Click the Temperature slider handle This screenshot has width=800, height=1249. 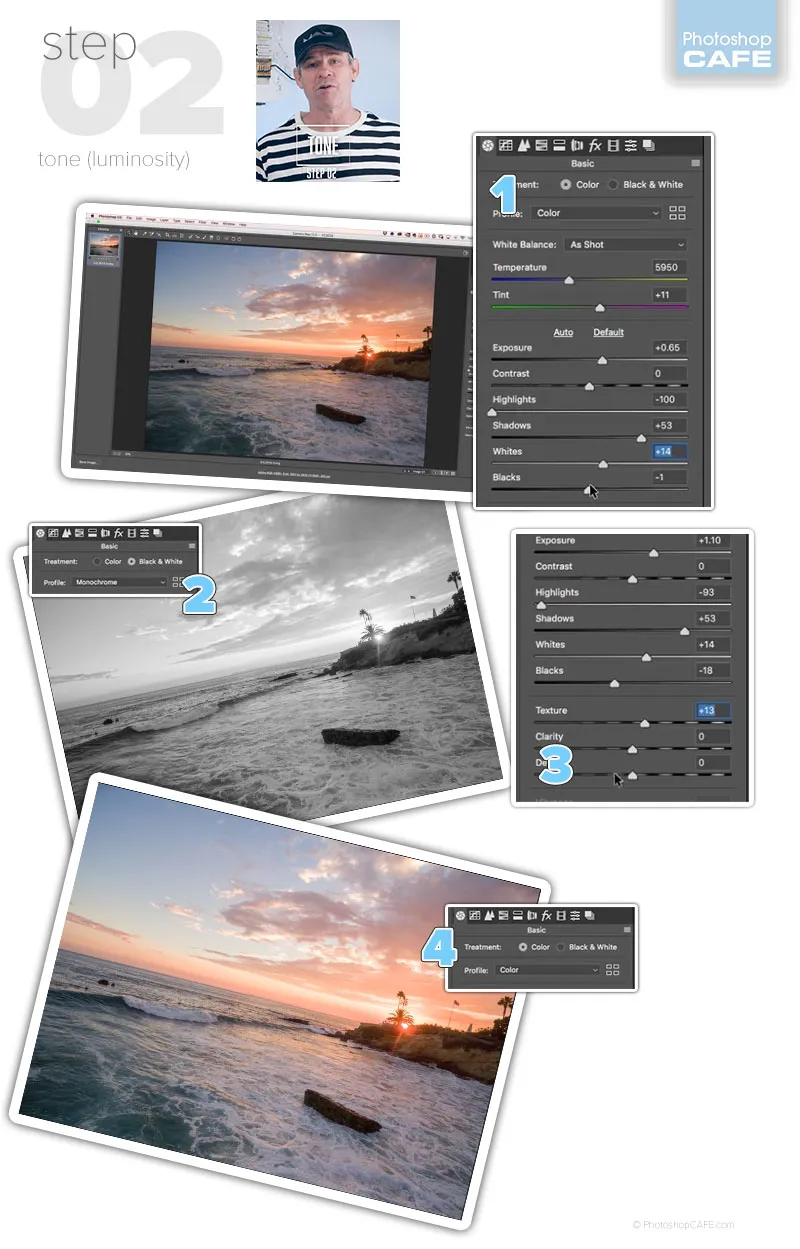click(x=569, y=281)
